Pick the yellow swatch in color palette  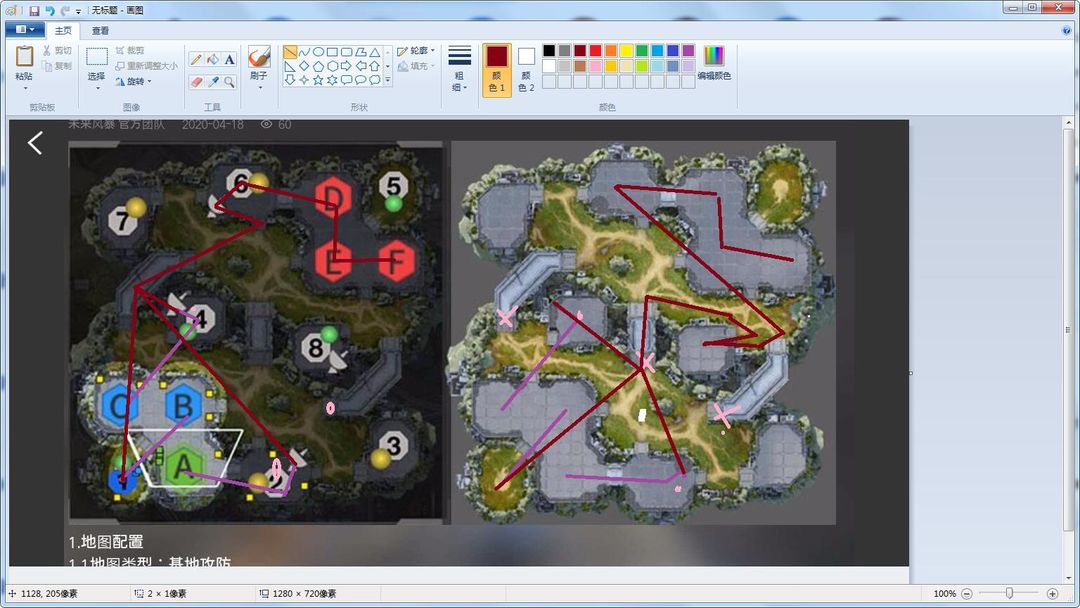click(x=626, y=50)
